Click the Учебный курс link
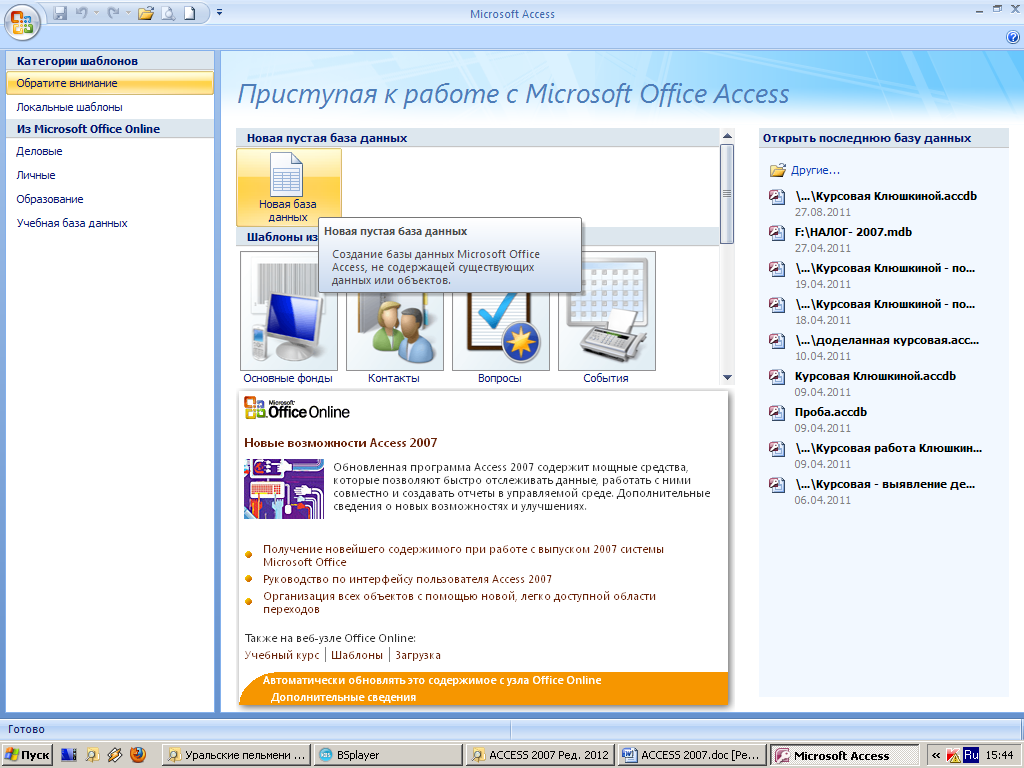 pyautogui.click(x=281, y=655)
